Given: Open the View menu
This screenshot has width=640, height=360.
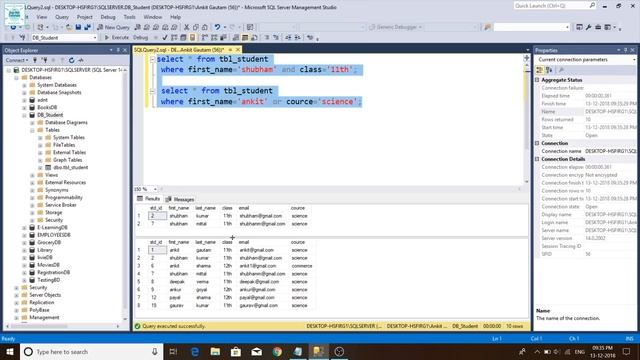Looking at the screenshot, I should click(x=42, y=17).
